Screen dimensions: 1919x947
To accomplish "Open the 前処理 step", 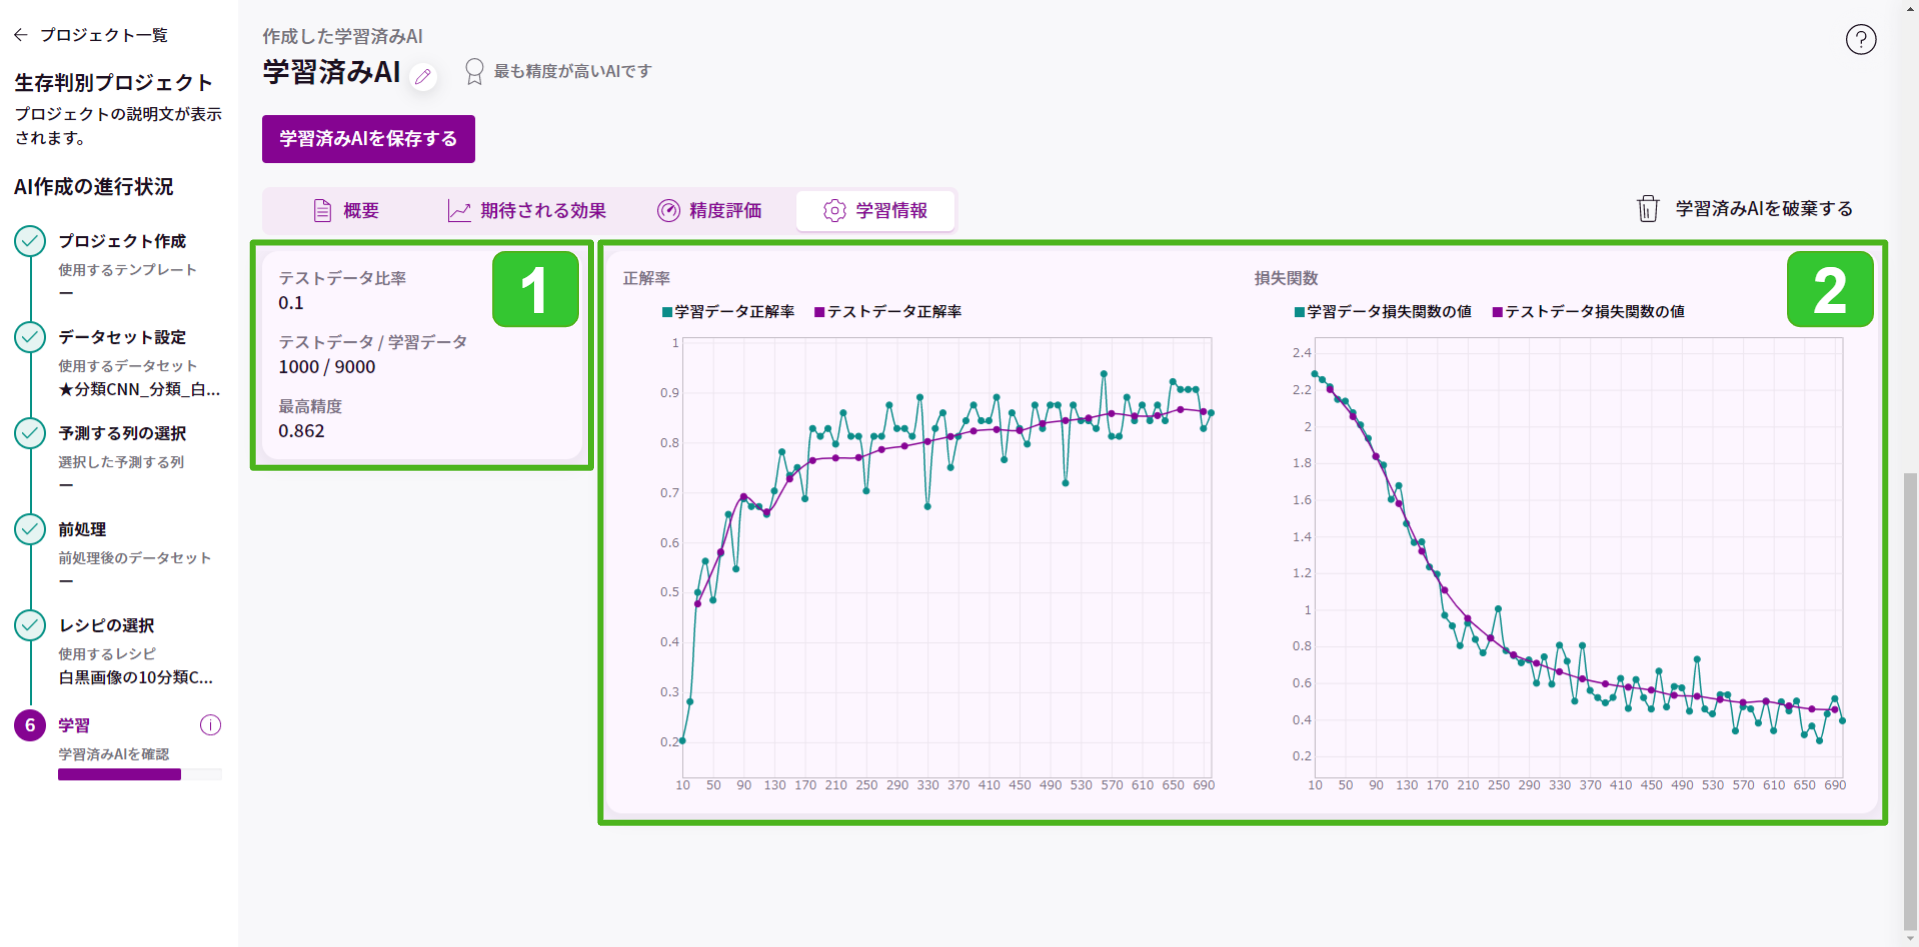I will [82, 529].
